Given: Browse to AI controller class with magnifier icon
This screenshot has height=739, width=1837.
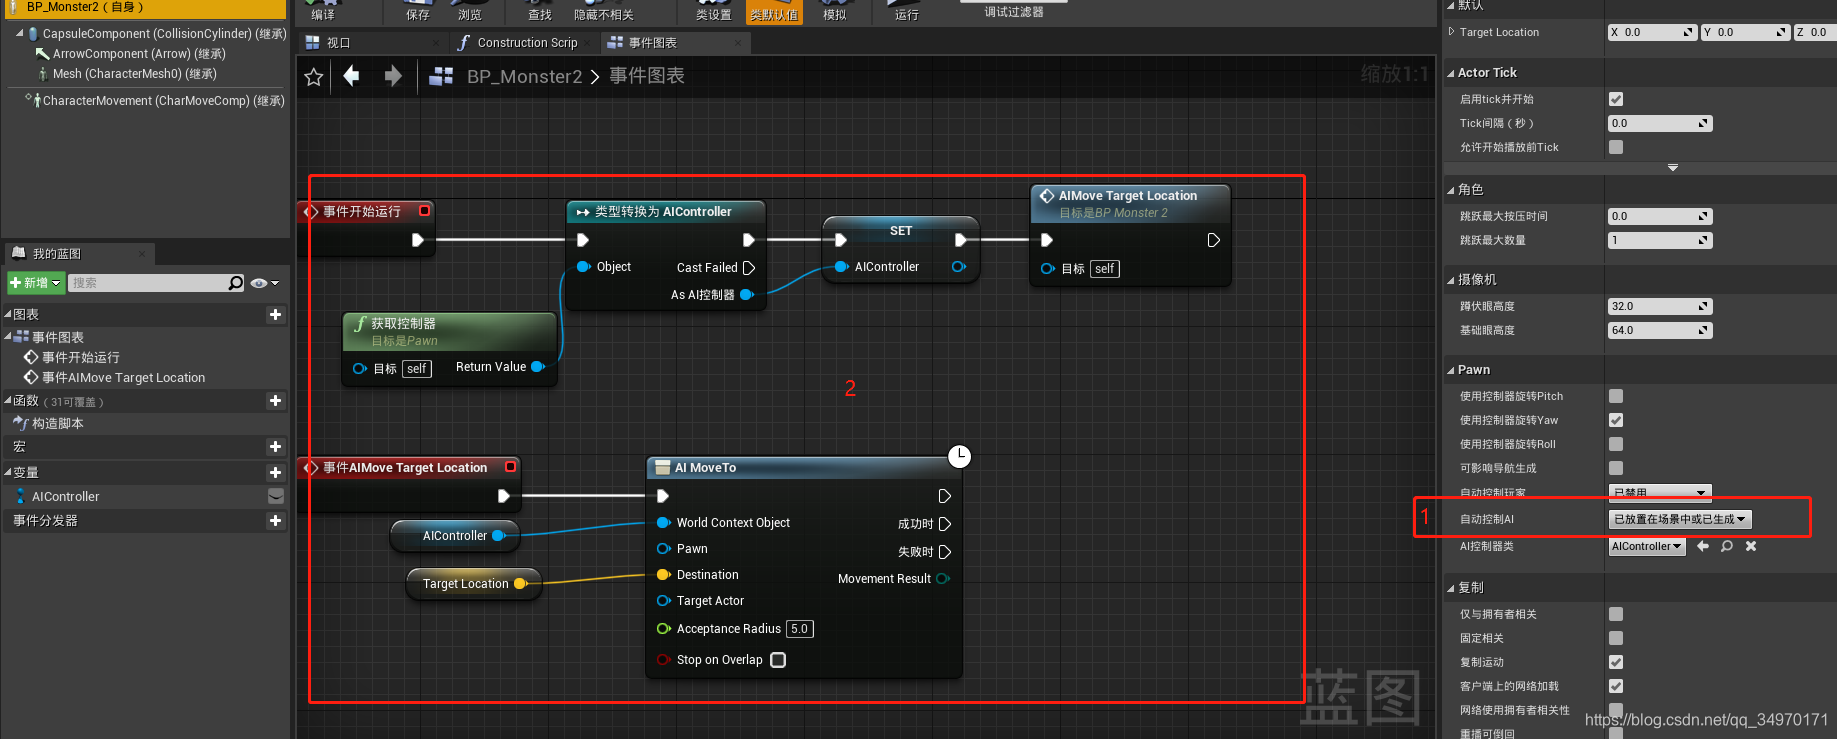Looking at the screenshot, I should (1727, 546).
